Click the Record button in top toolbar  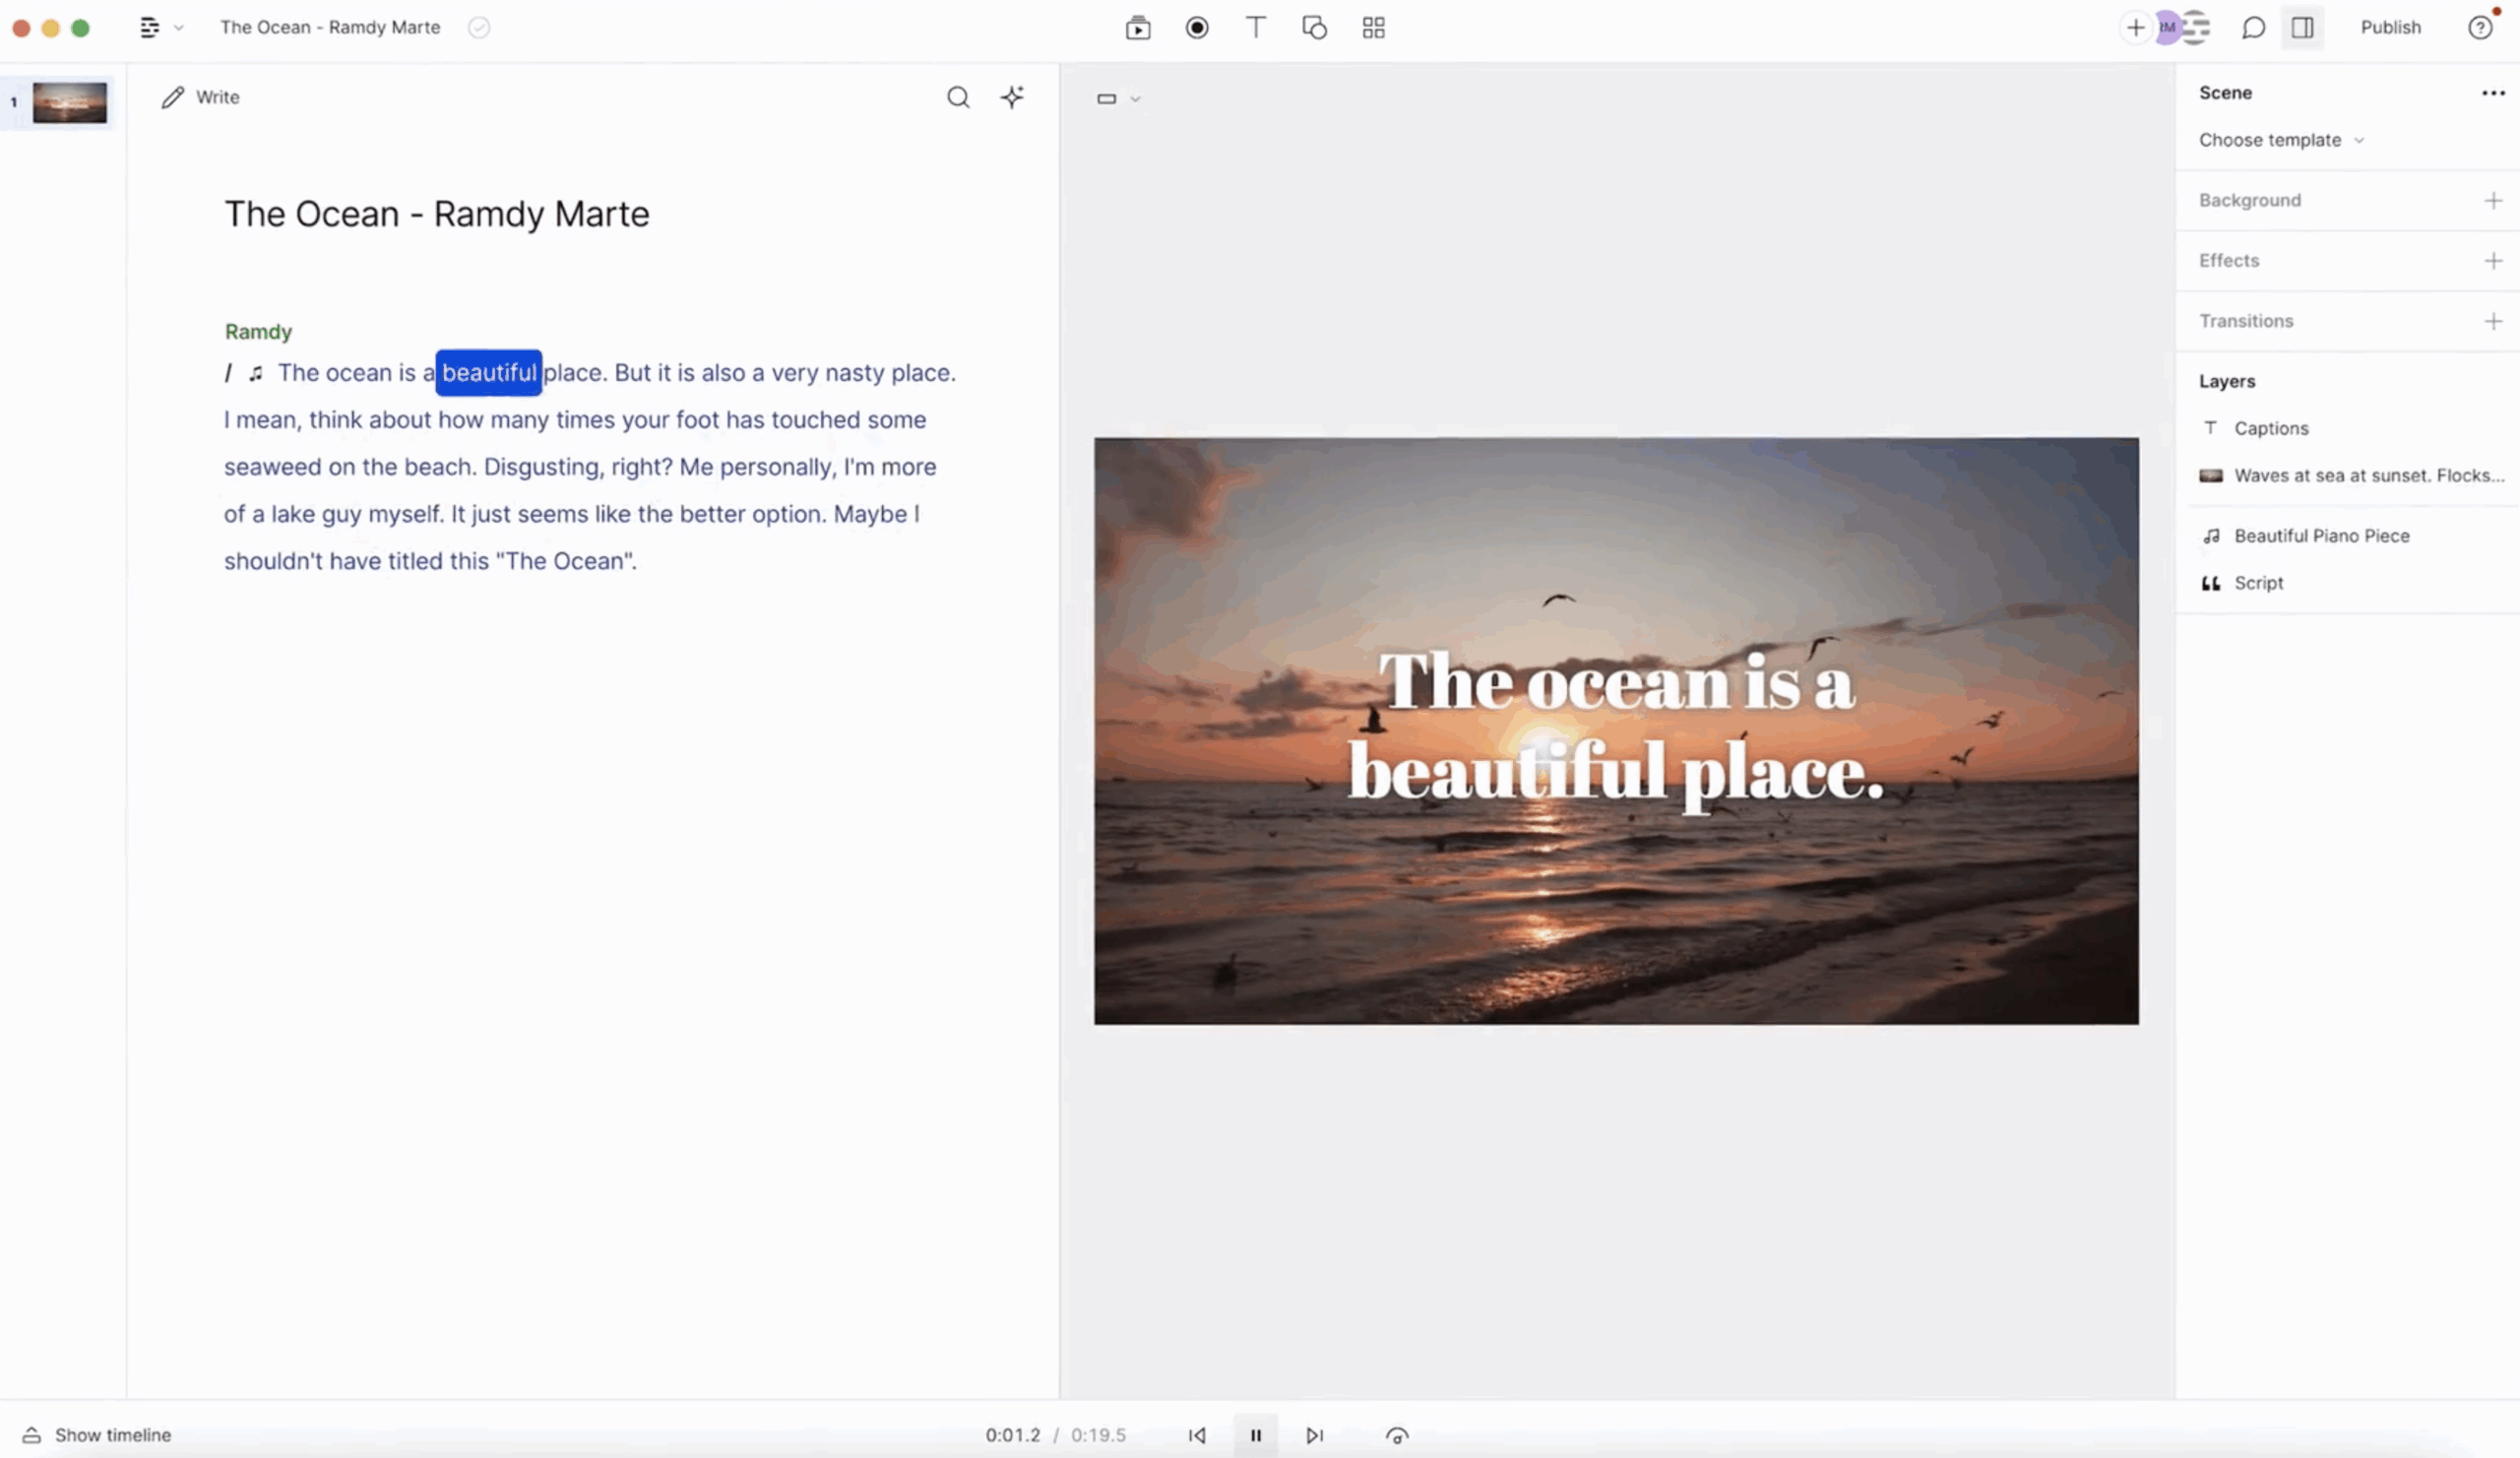pos(1196,28)
